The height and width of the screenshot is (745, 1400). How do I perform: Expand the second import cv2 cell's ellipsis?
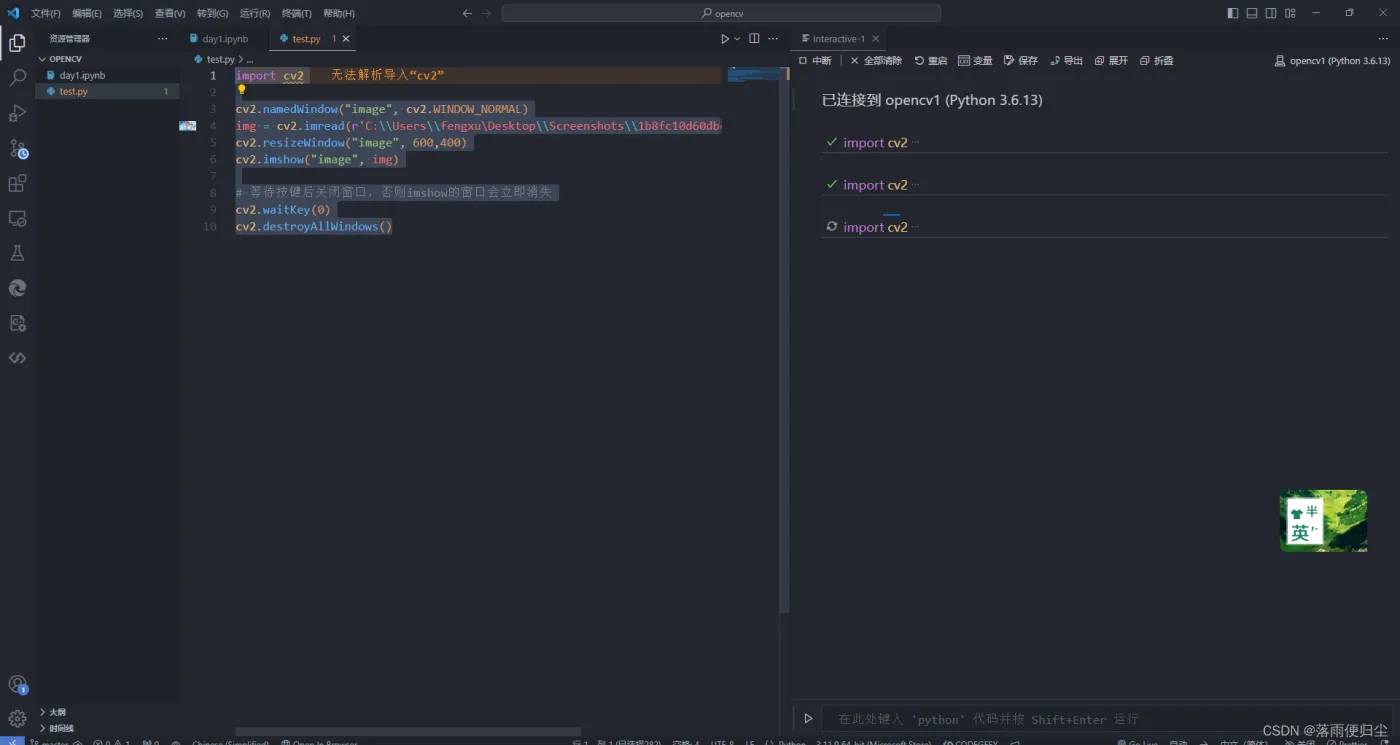pos(915,185)
